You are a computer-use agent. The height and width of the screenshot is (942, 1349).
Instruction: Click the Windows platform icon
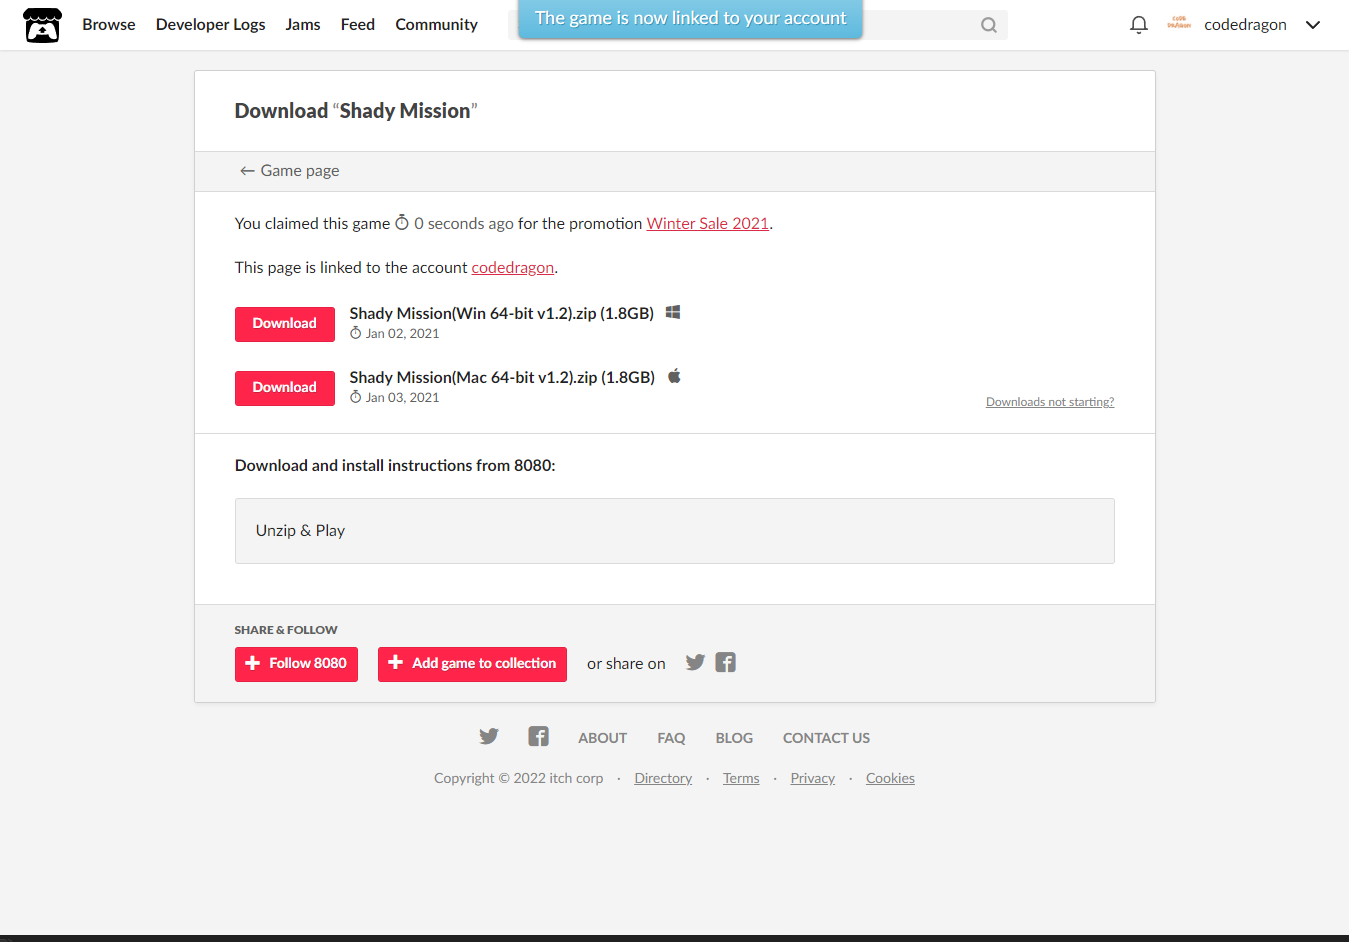pos(673,312)
